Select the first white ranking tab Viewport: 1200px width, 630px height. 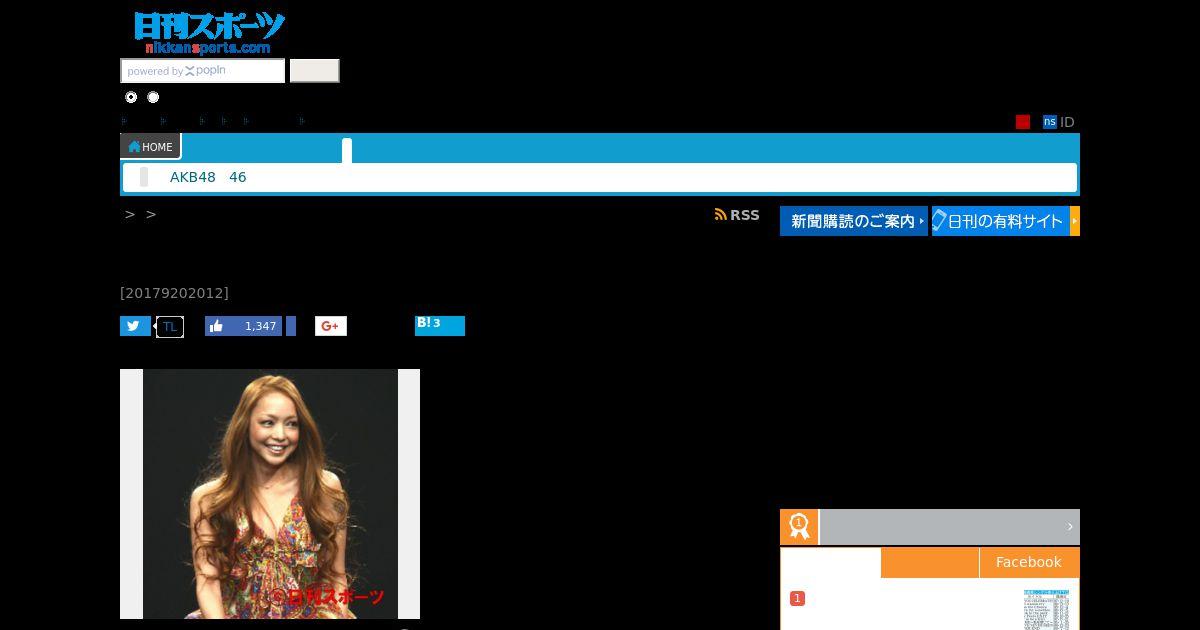831,562
